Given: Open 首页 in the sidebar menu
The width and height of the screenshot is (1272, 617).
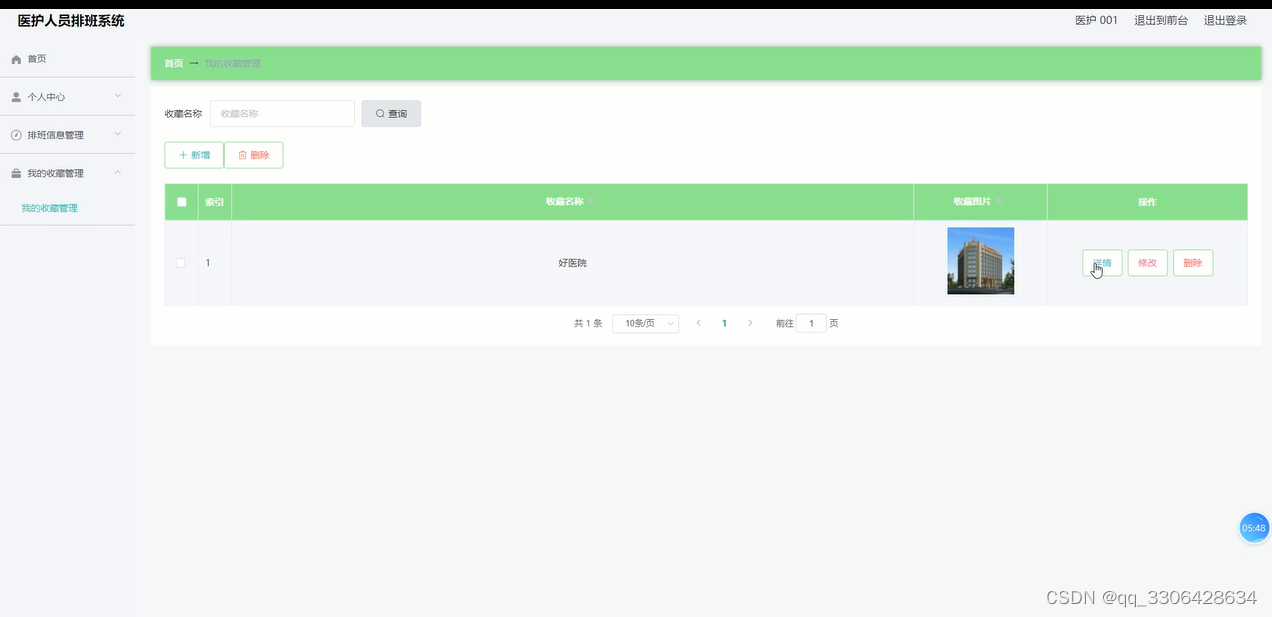Looking at the screenshot, I should [67, 59].
